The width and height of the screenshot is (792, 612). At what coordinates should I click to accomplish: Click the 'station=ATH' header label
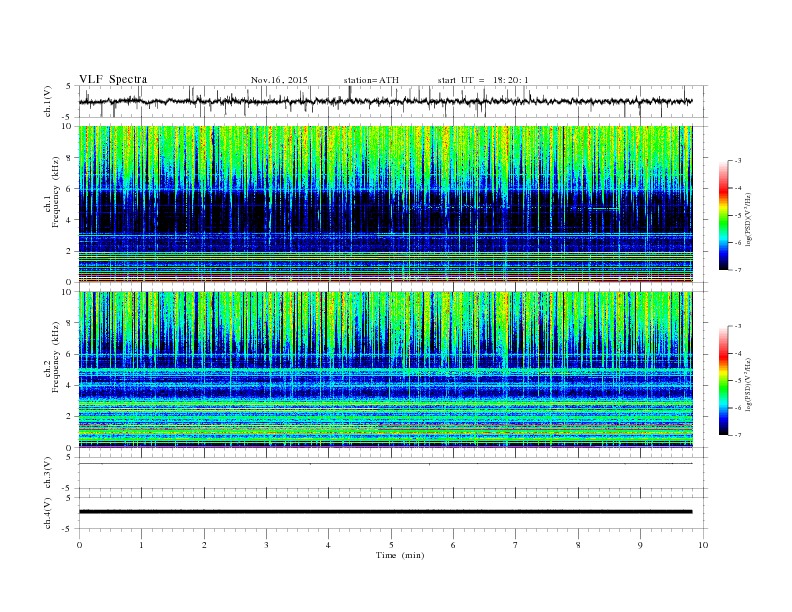pyautogui.click(x=371, y=80)
